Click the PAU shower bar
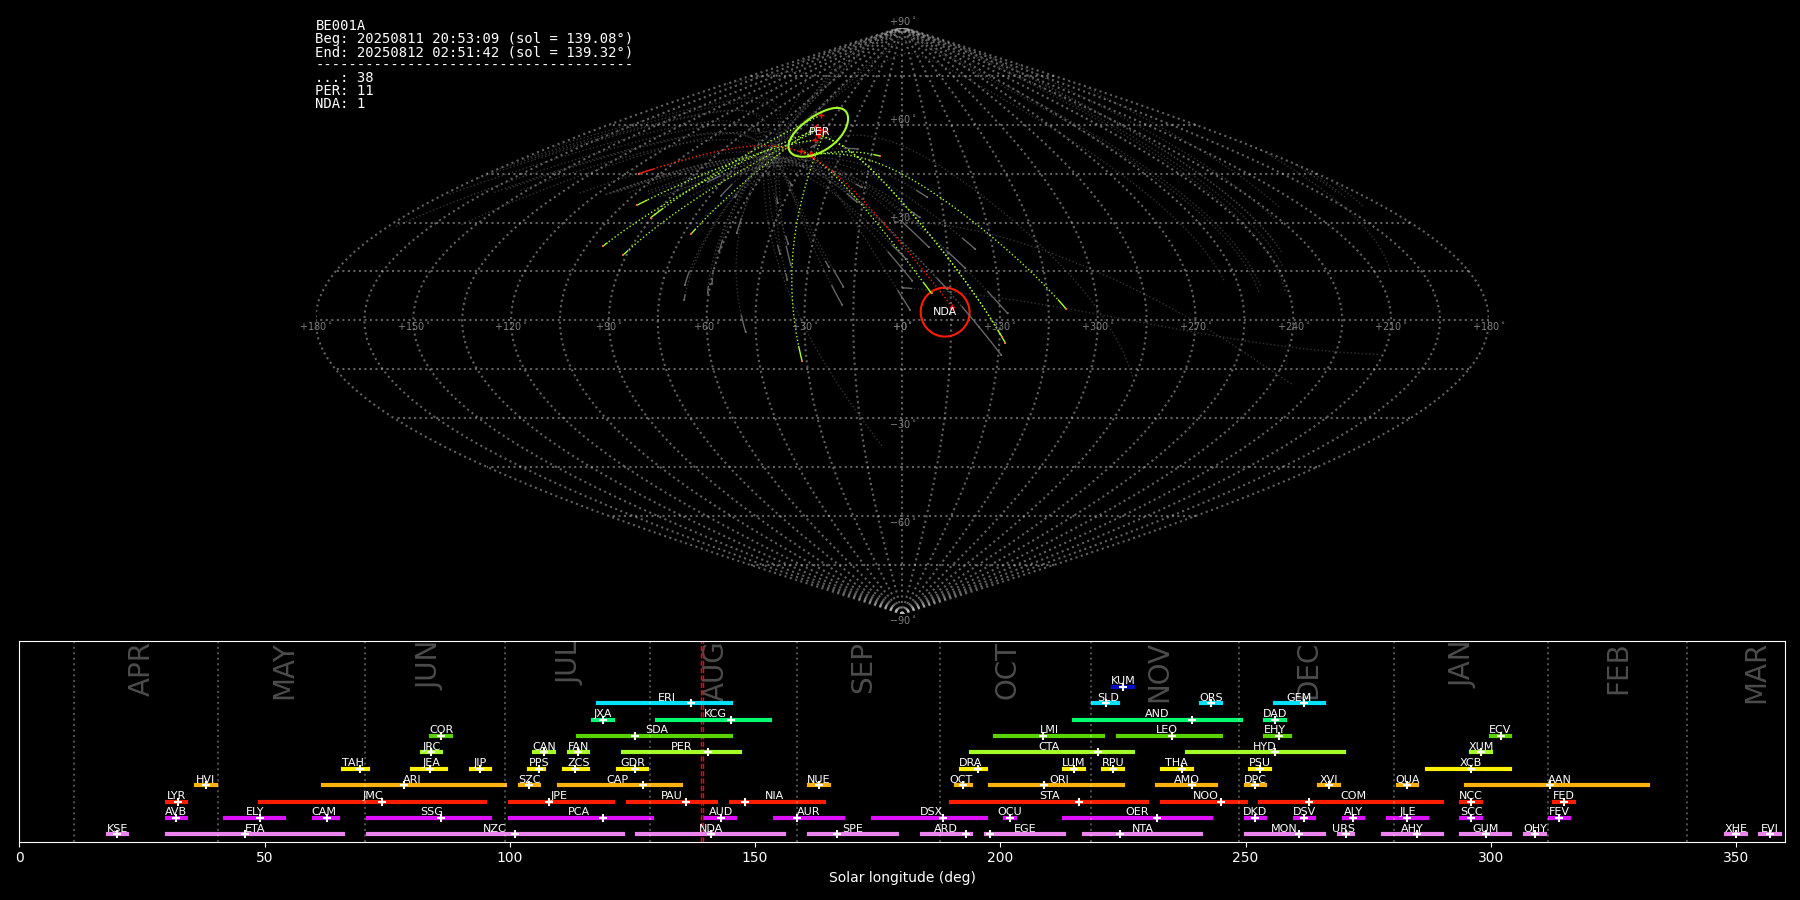 pyautogui.click(x=672, y=801)
